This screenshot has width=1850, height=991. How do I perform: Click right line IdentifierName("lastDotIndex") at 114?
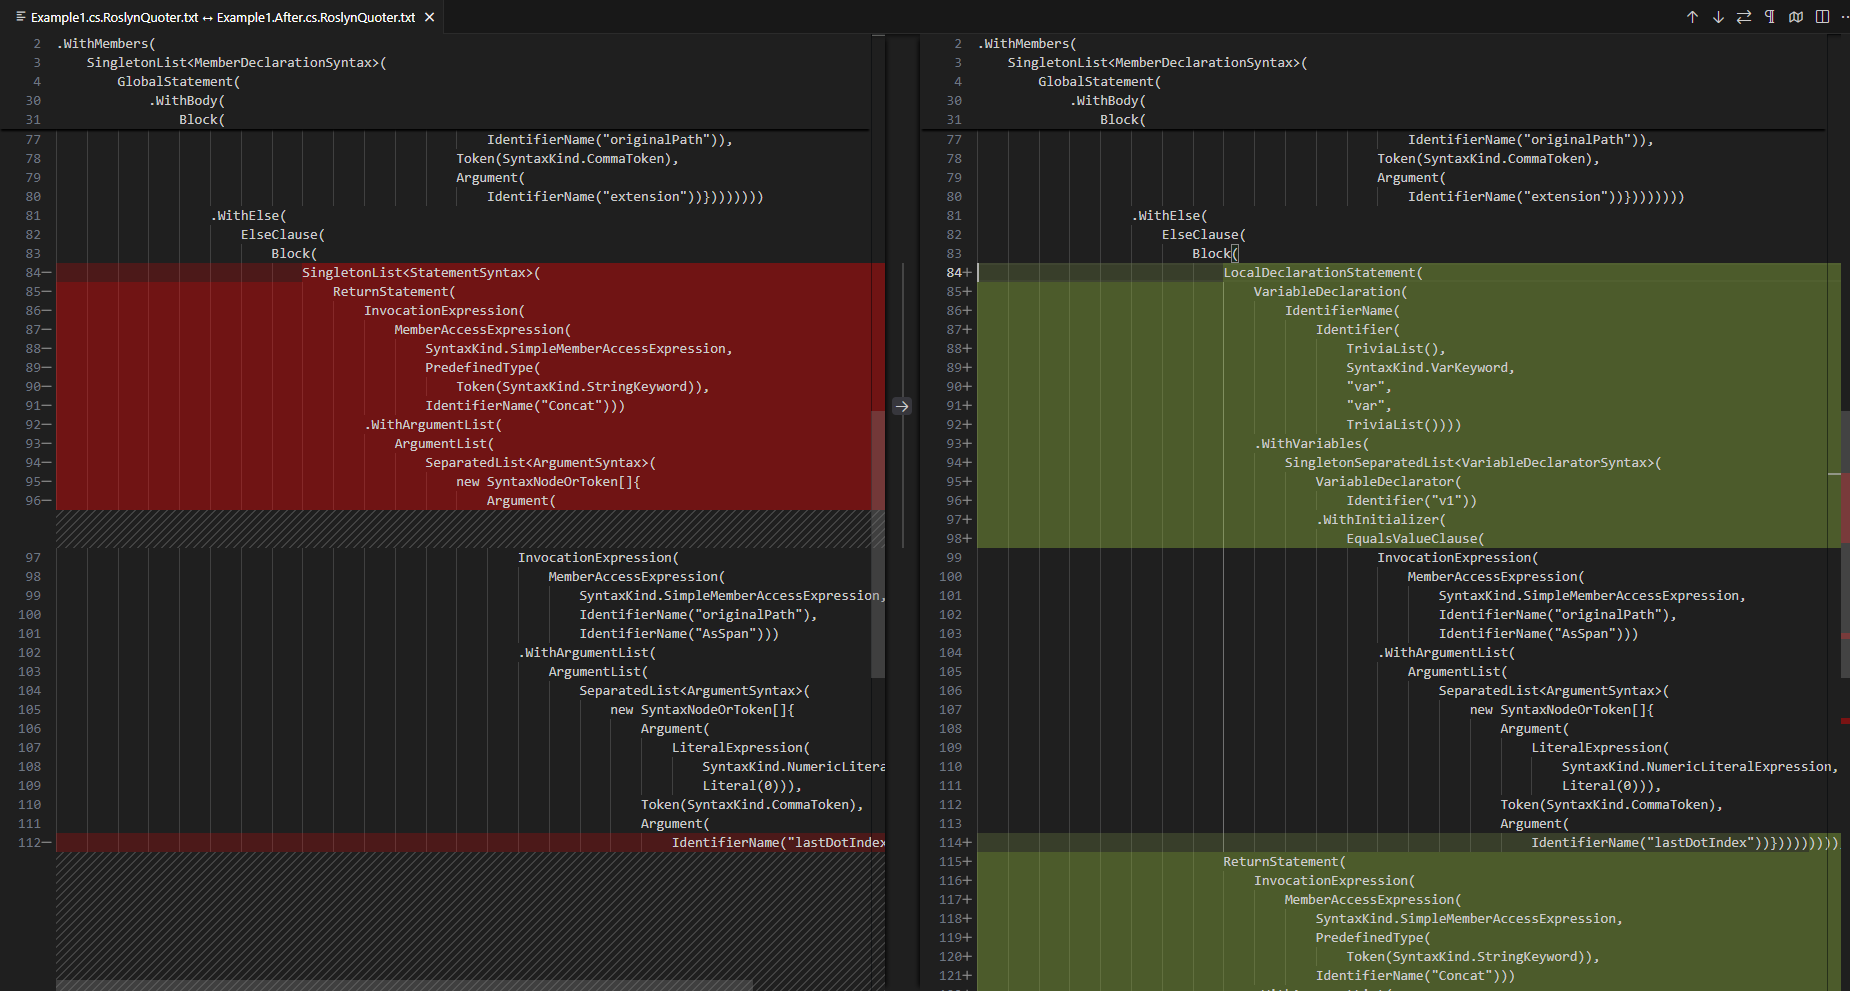pos(1685,842)
